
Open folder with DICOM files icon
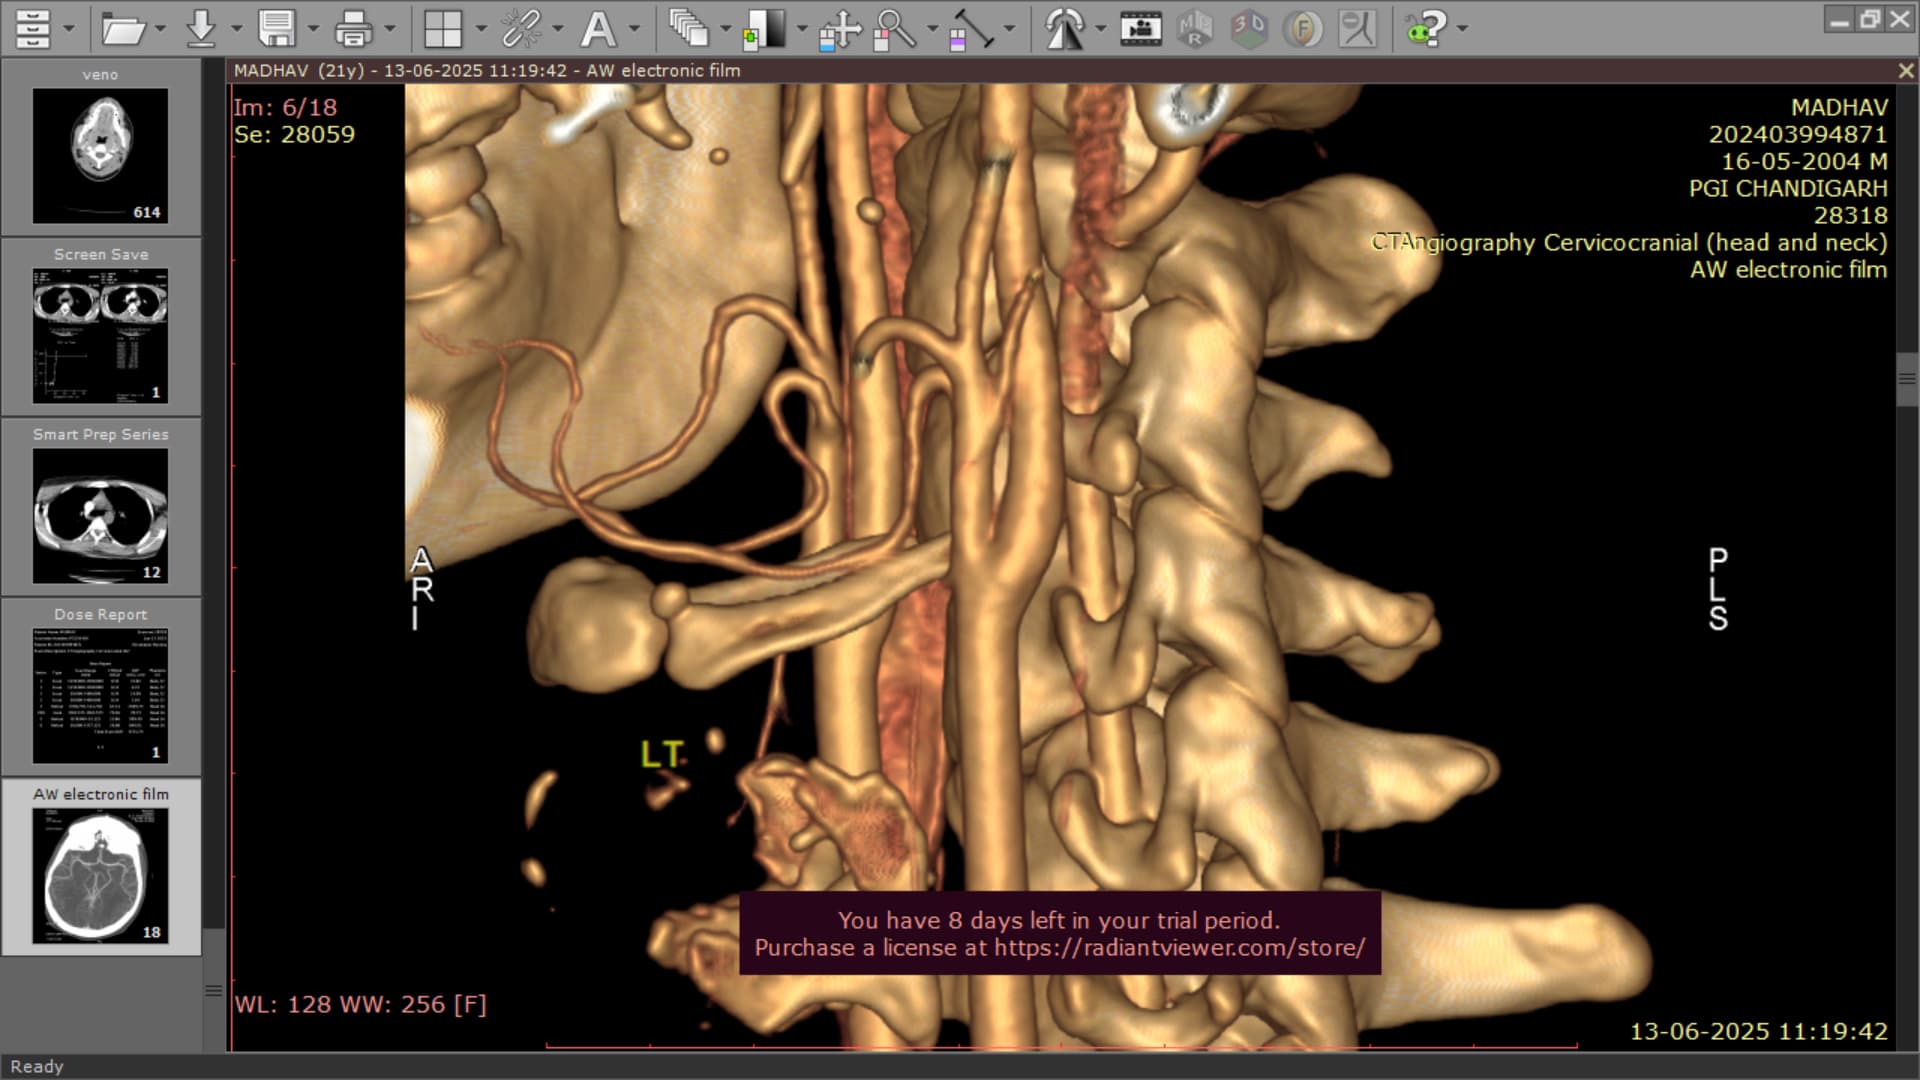122,28
